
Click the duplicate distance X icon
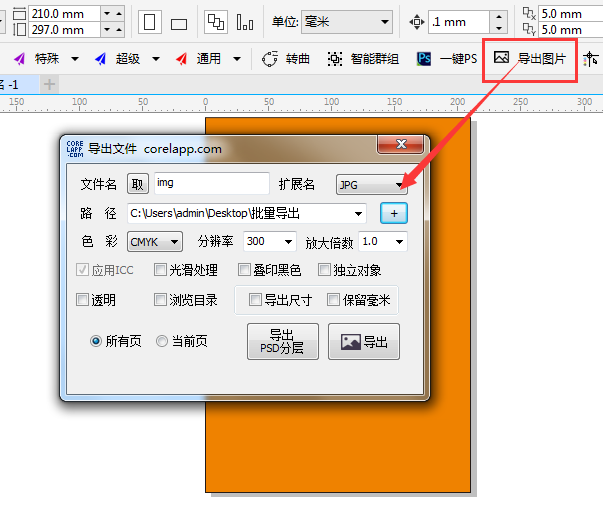(x=529, y=13)
